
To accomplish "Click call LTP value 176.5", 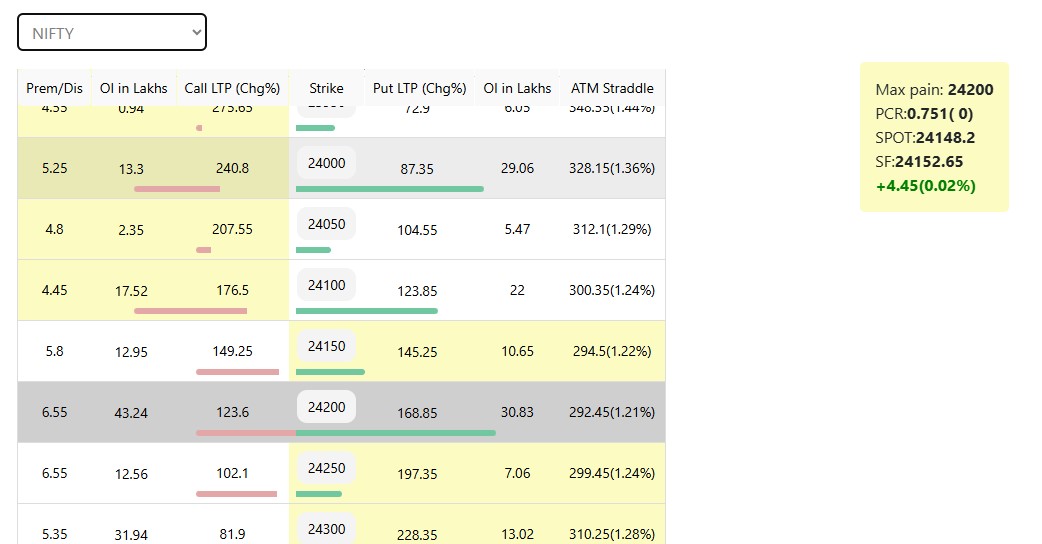I will [x=233, y=290].
